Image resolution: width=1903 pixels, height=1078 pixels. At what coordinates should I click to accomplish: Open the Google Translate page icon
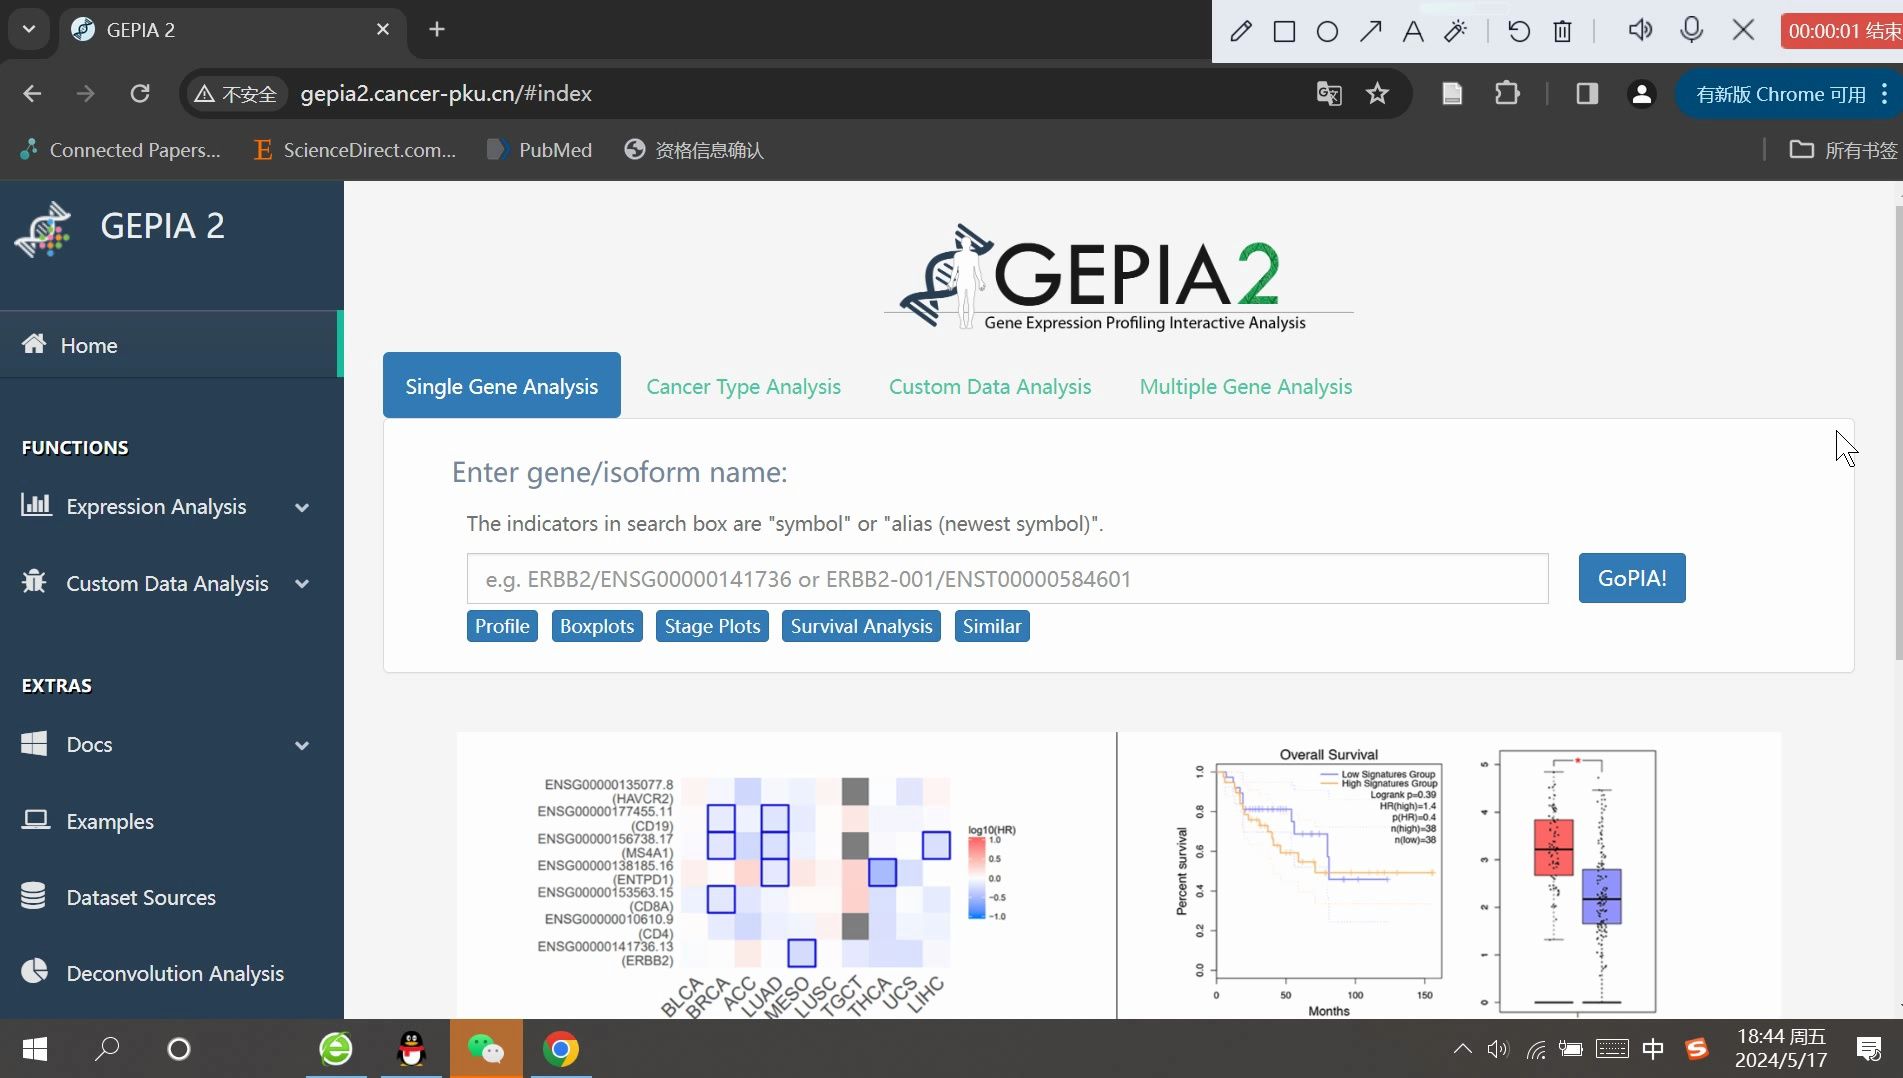(1328, 94)
